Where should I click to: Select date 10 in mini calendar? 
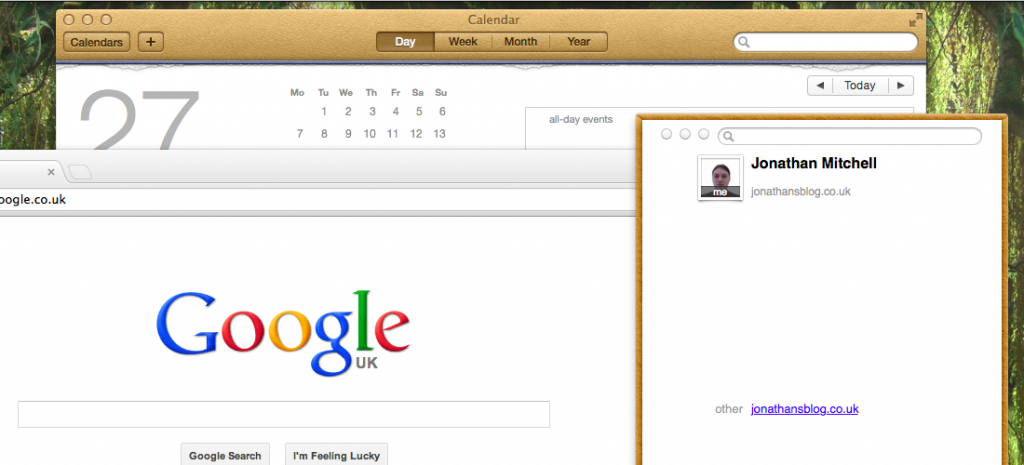(370, 134)
